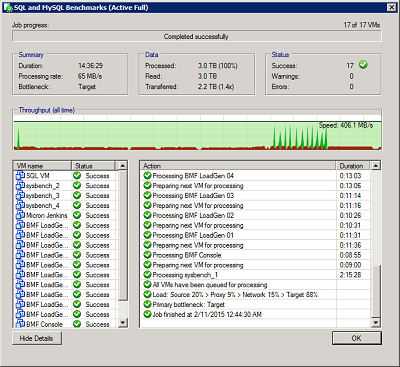Click the Hide Details button
Image resolution: width=400 pixels, height=367 pixels.
pos(37,338)
